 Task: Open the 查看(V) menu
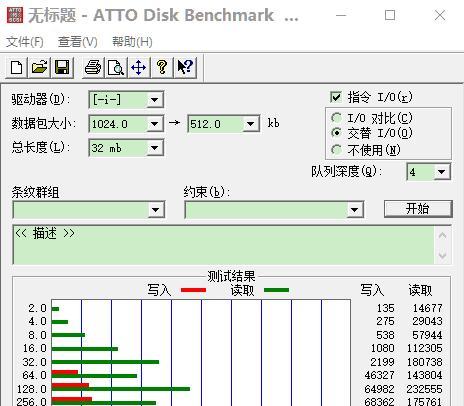[78, 42]
